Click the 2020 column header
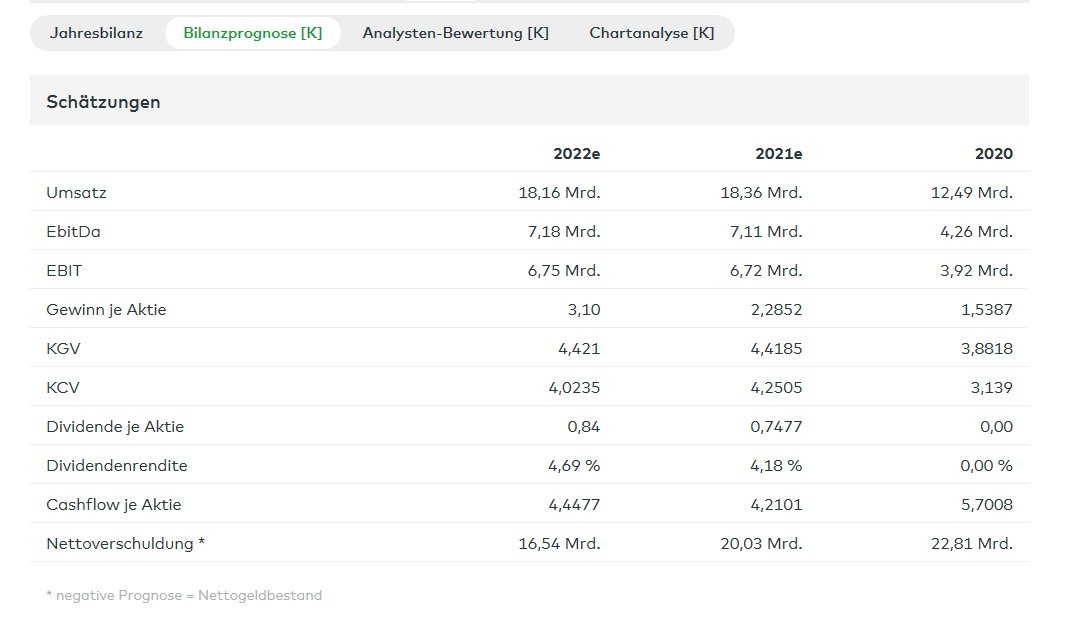Screen dimensions: 1087x618 (x=993, y=154)
